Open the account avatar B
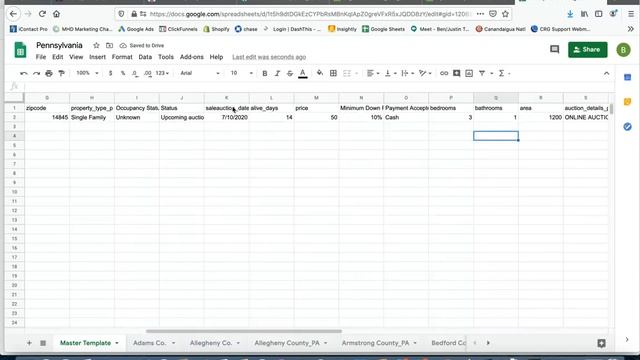640x360 pixels. pos(623,50)
